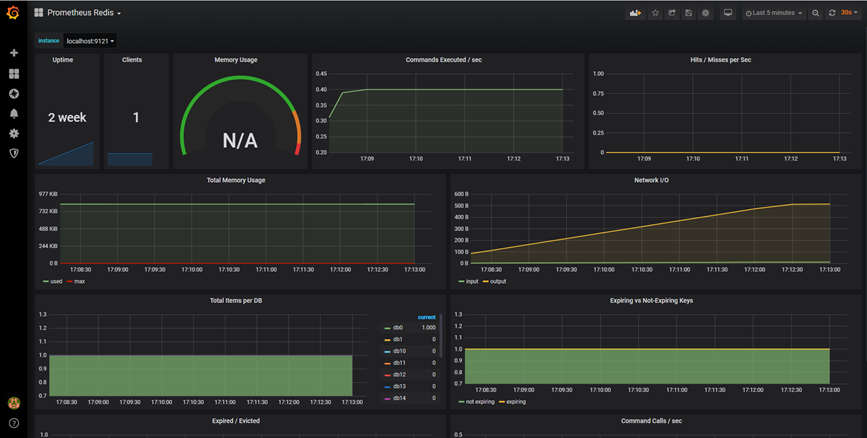Open the Uptime panel title menu
This screenshot has width=867, height=438.
(x=62, y=60)
